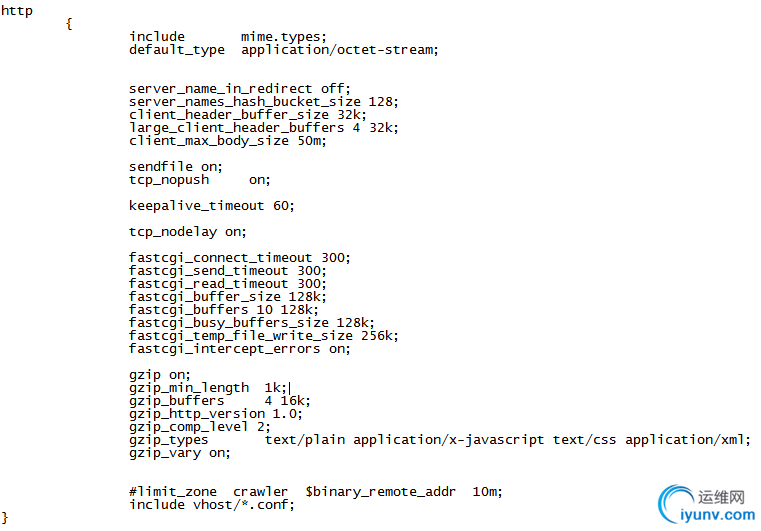The height and width of the screenshot is (531, 761).
Task: Click the gzip_types text/plain line
Action: 438,439
